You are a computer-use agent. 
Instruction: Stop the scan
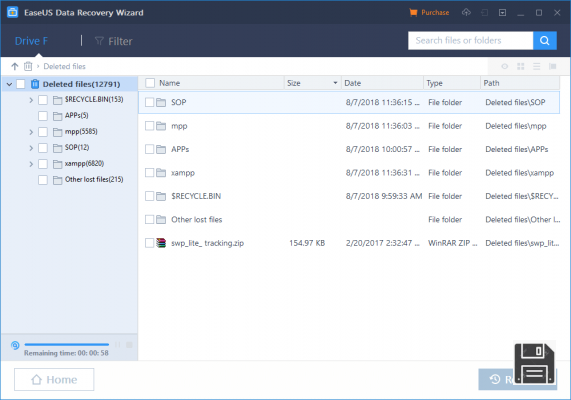pos(129,345)
